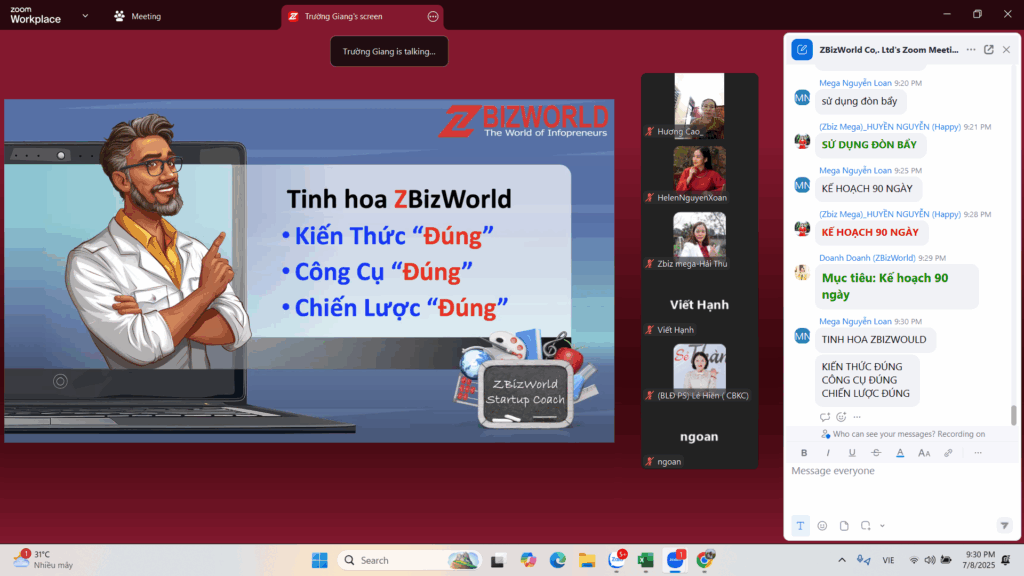Viewport: 1024px width, 576px height.
Task: Select the Viết Hạnh participant tile
Action: point(699,305)
